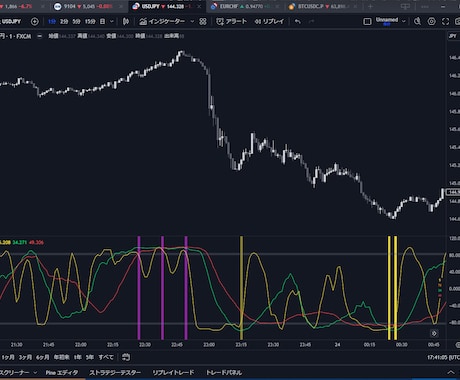Screen dimensions: 460x380
Task: Select the 年初来 date range
Action: tap(62, 357)
